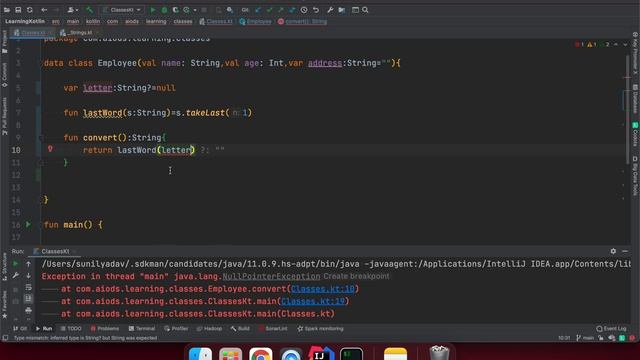Screen dimensions: 640x360
Task: Click the Reload from disk icon
Action: [x=30, y=10]
